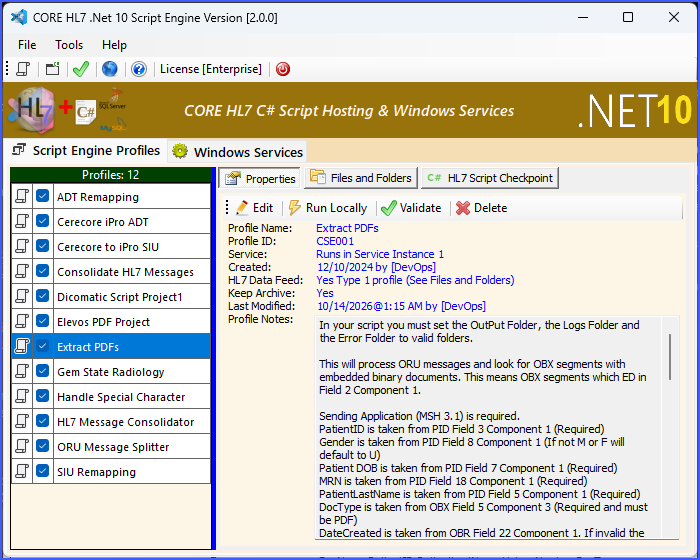Click the Profile ID value CSE001
Screen dimensions: 700x560
335,241
